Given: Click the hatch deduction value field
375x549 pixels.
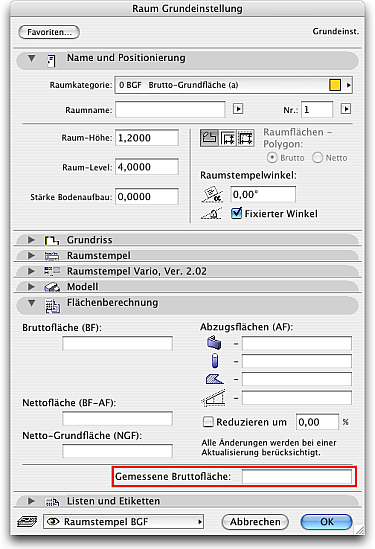Looking at the screenshot, I should 297,379.
